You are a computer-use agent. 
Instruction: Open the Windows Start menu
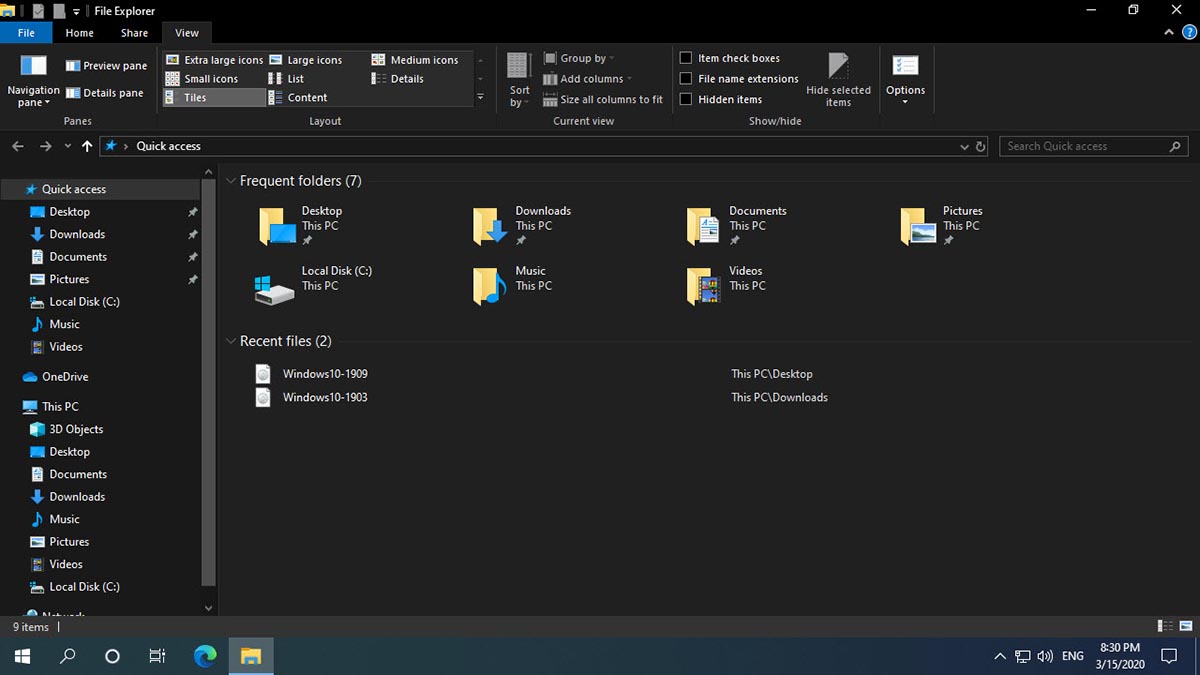[23, 657]
